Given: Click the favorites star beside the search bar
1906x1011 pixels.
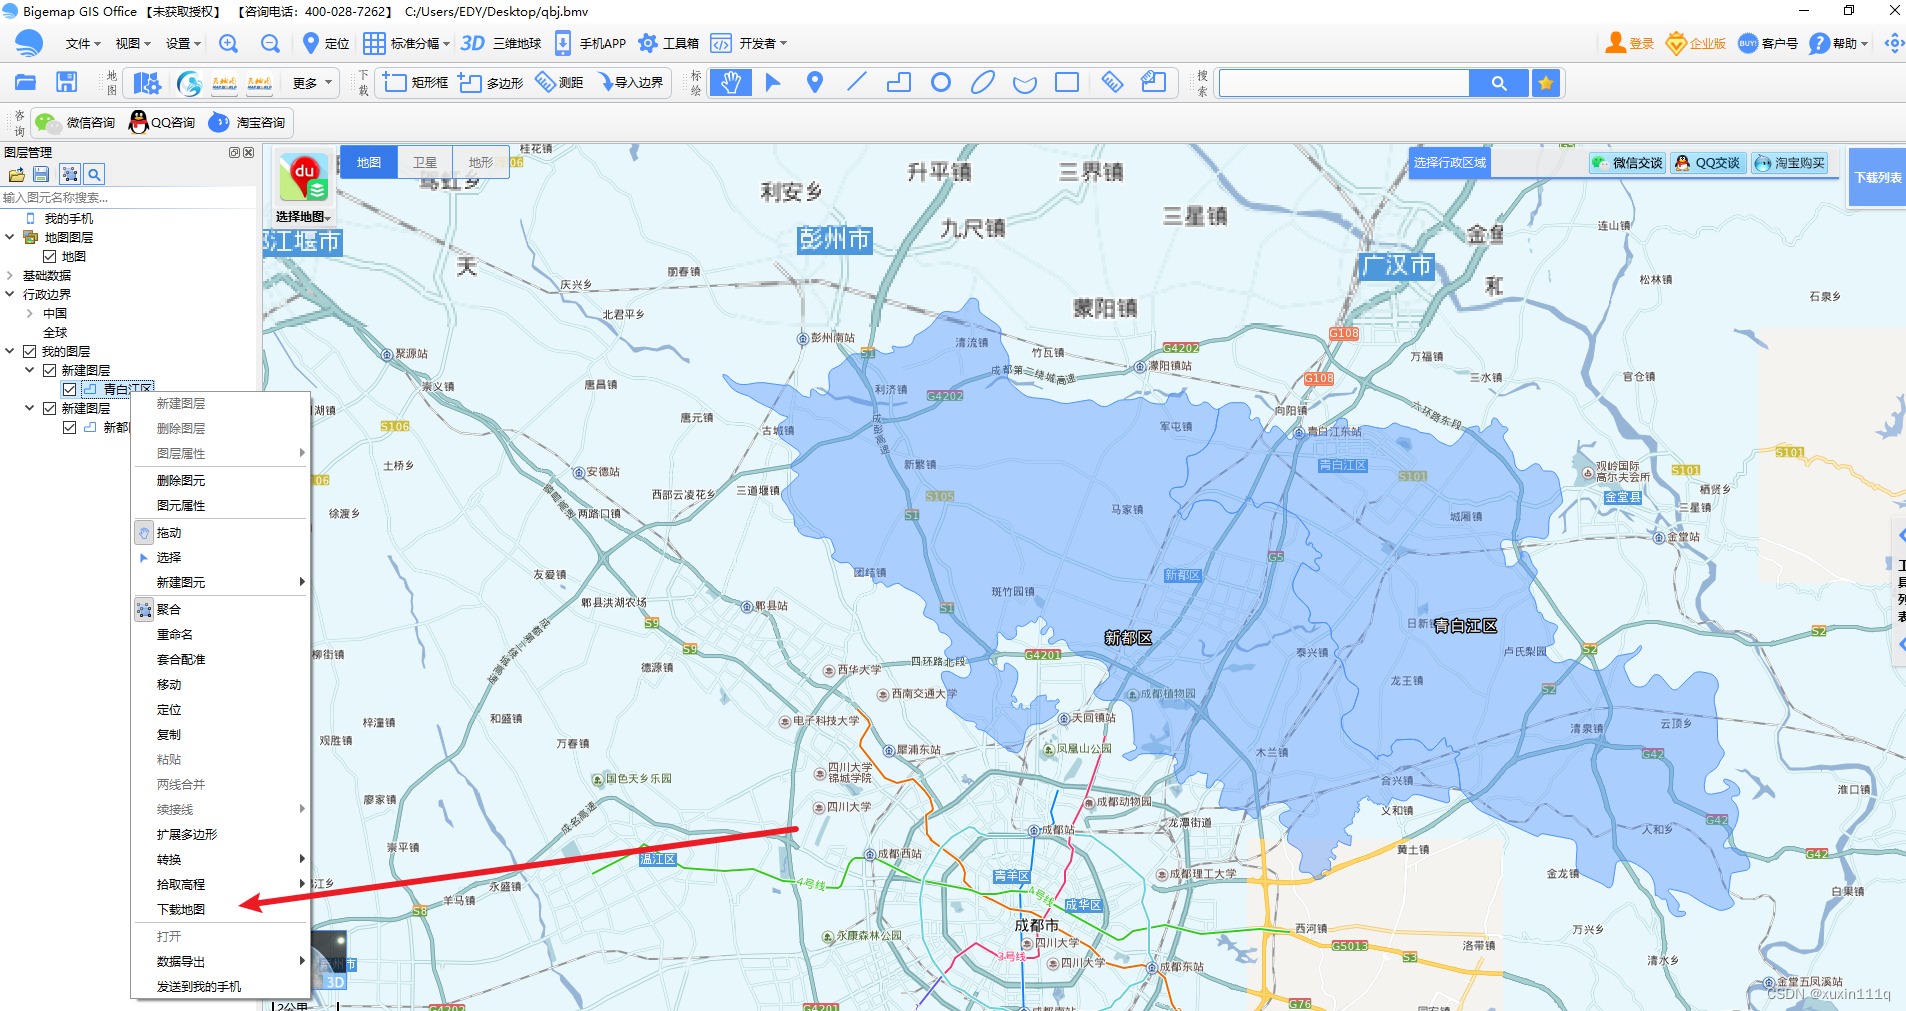Looking at the screenshot, I should [x=1545, y=82].
